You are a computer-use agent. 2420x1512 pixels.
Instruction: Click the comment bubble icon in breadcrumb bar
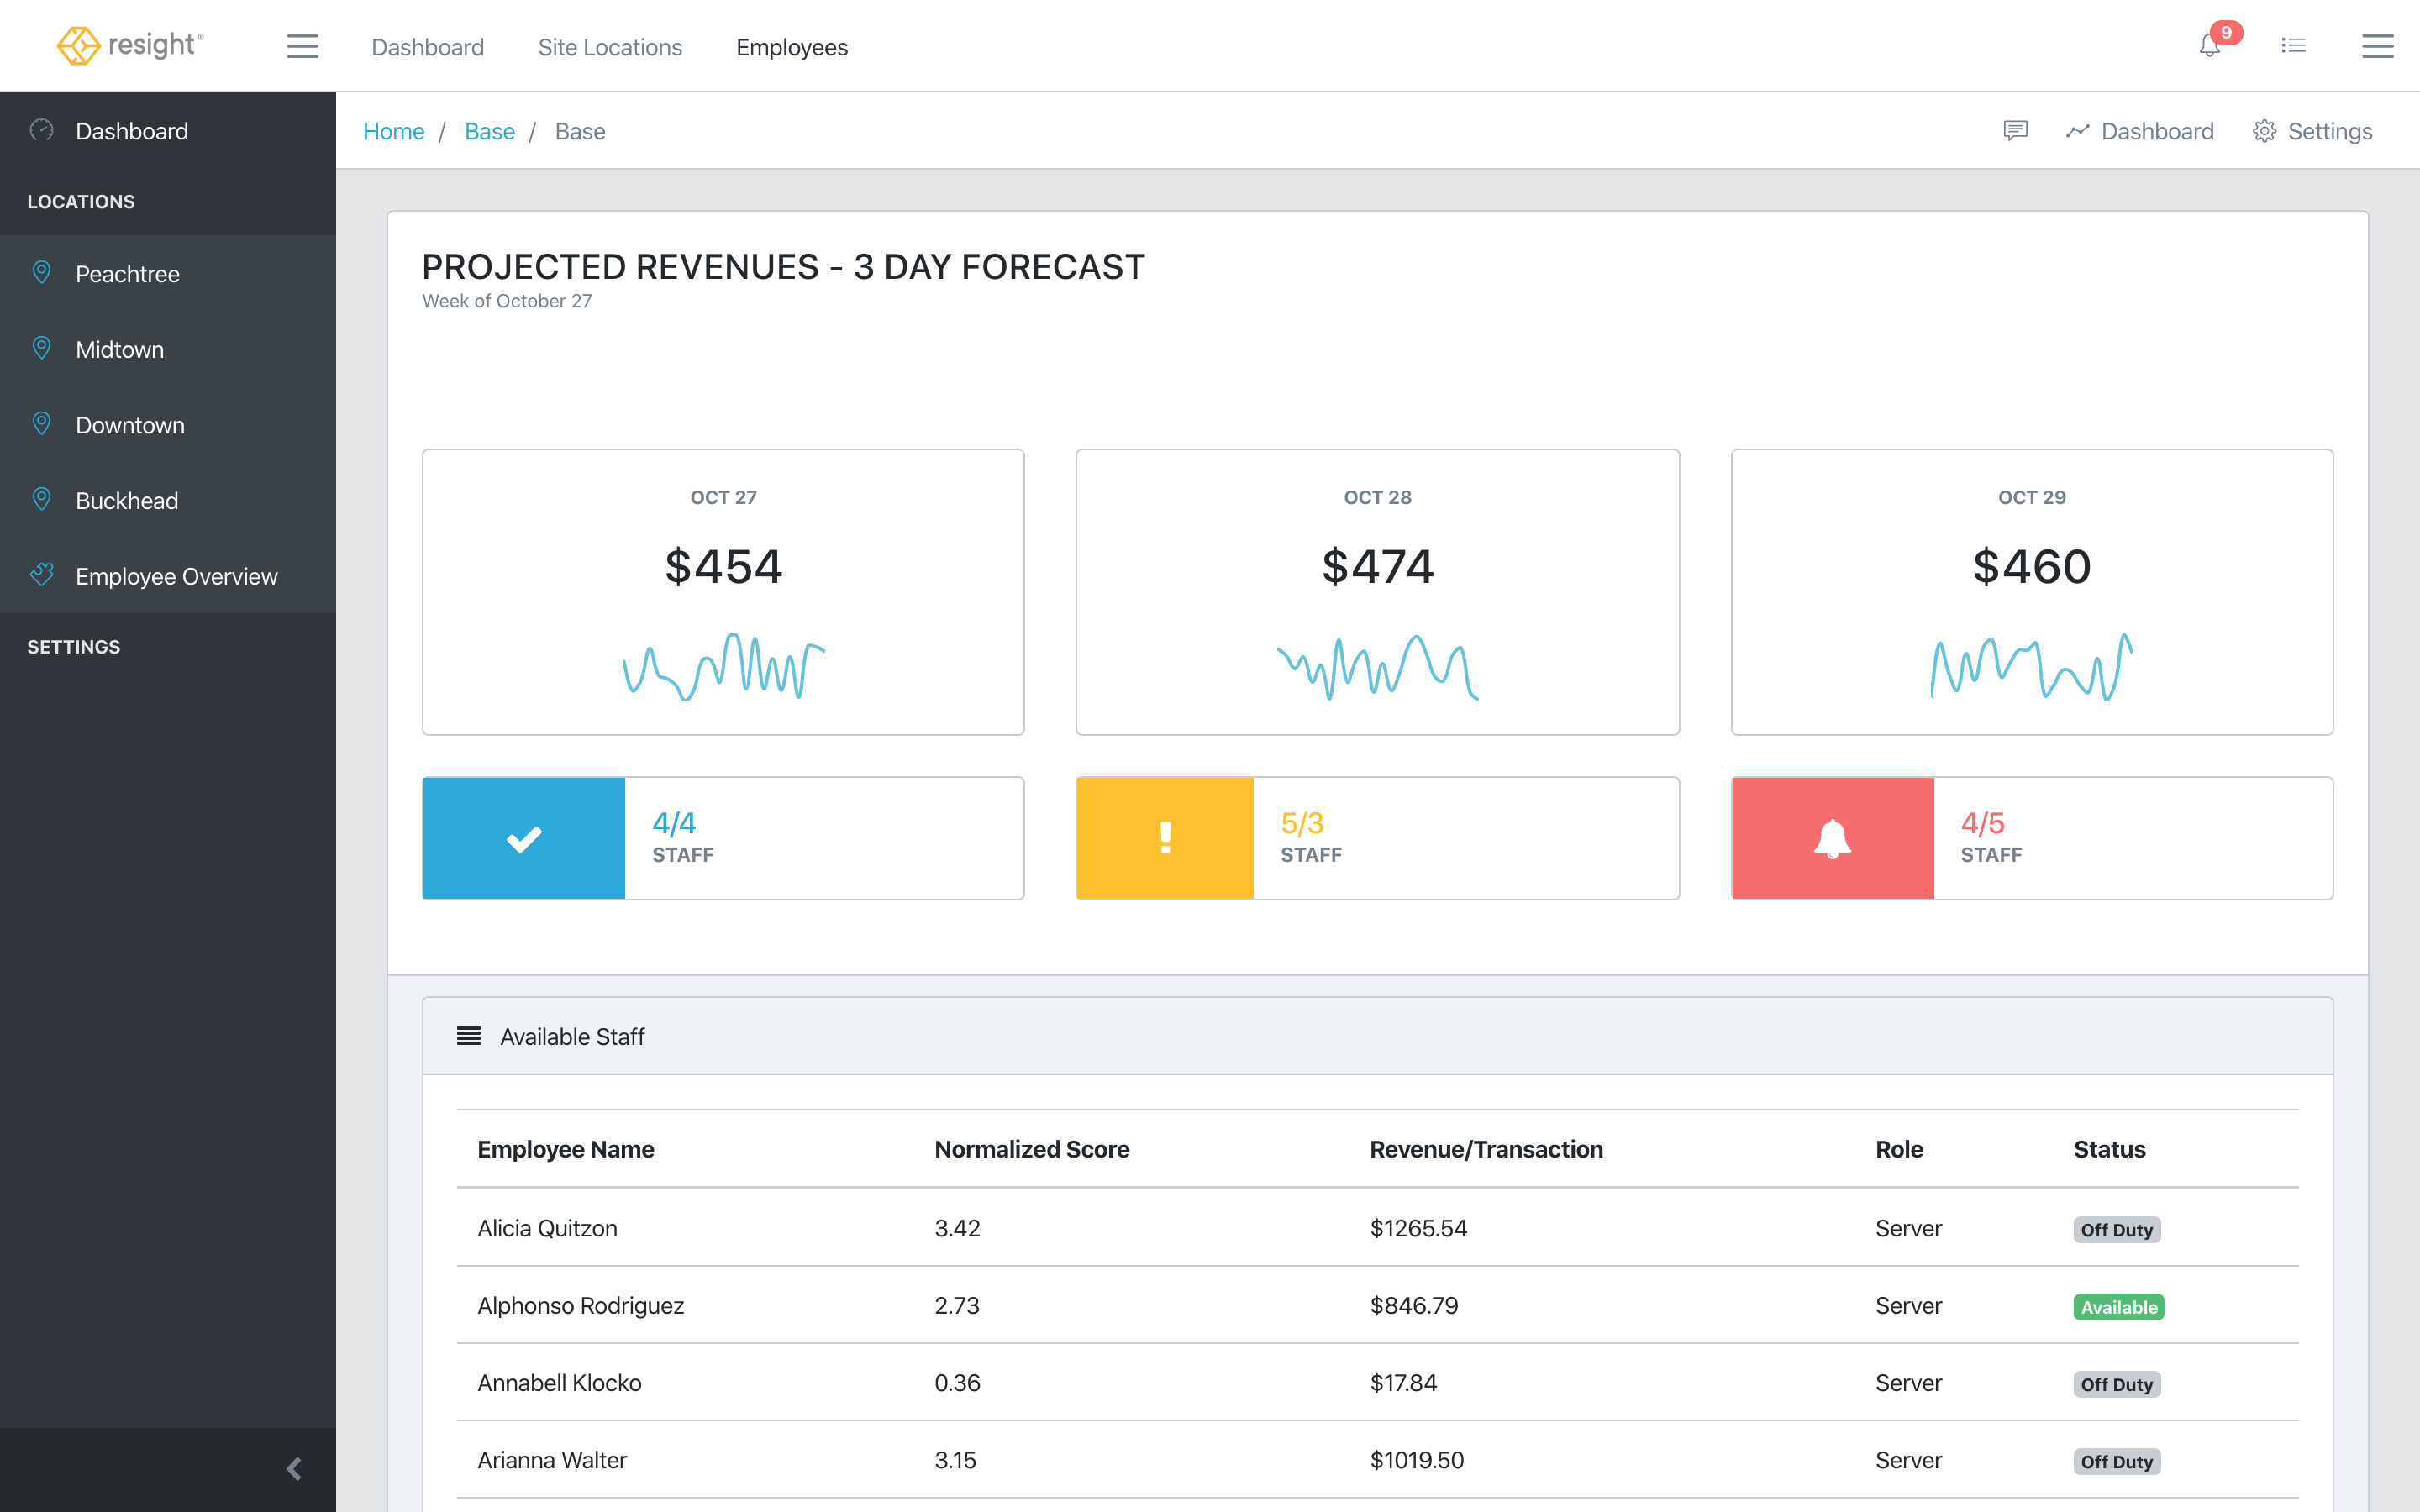(x=2015, y=131)
